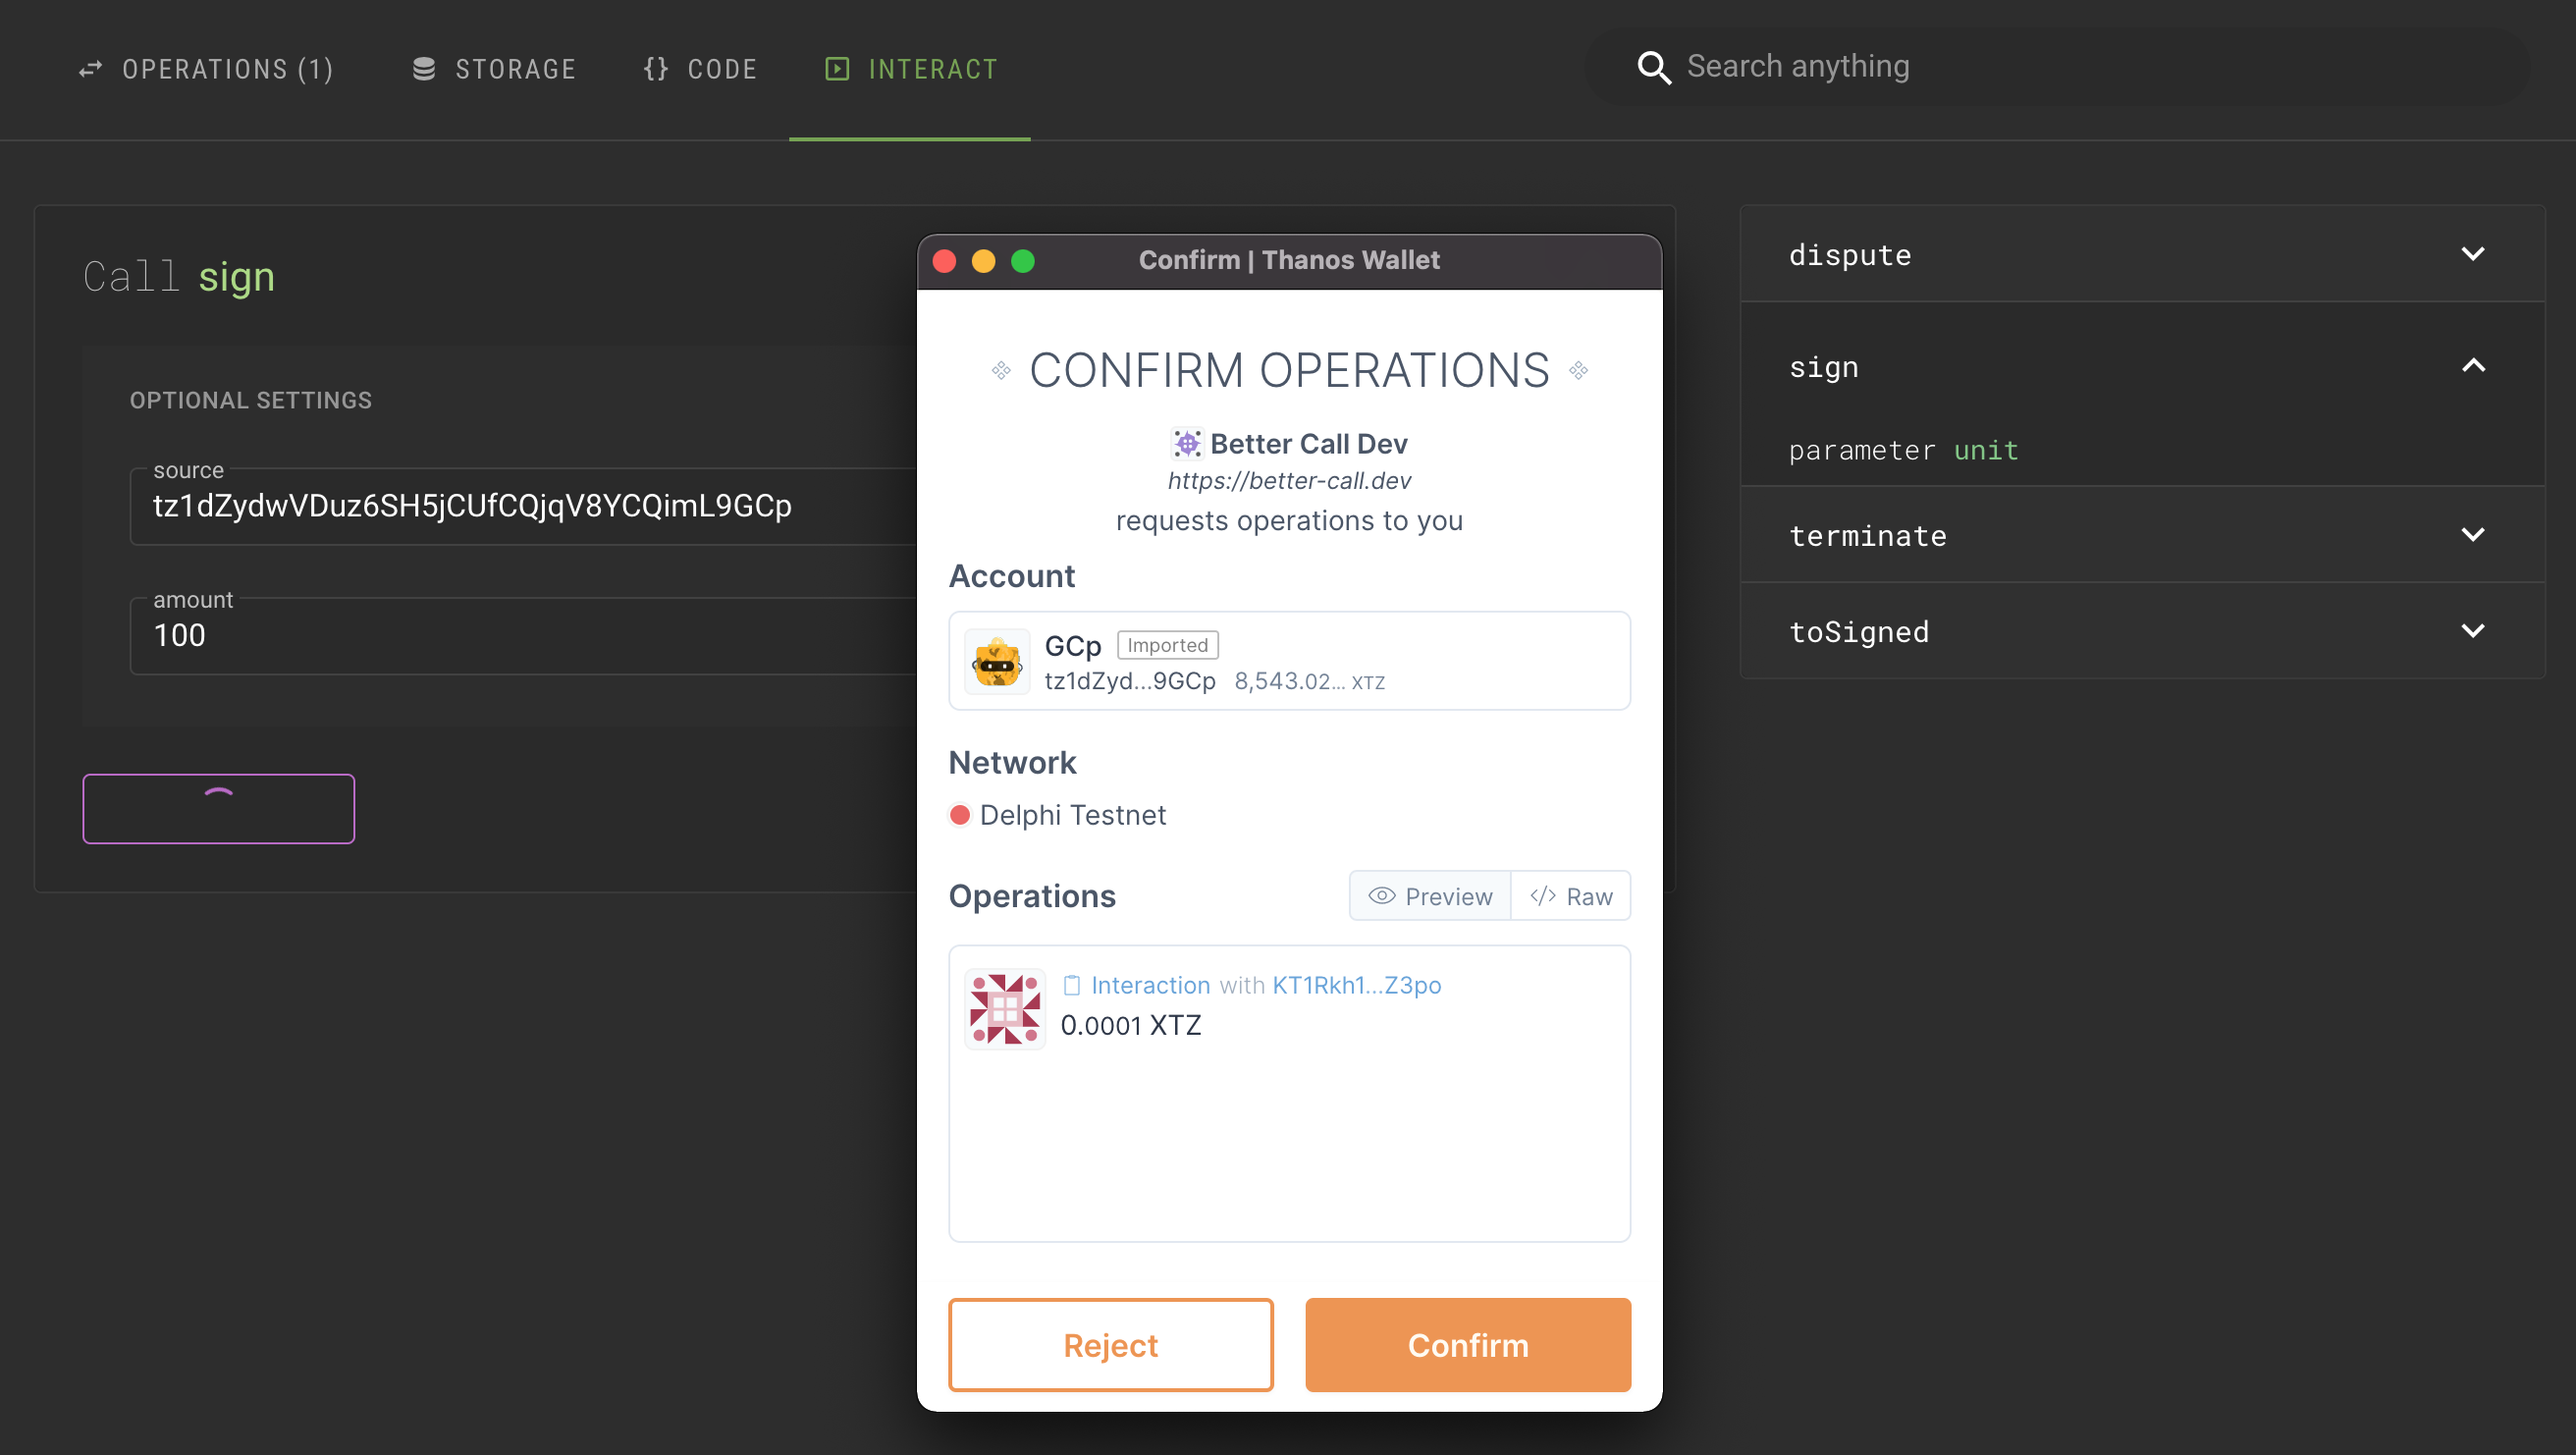This screenshot has width=2576, height=1455.
Task: Open the Operations (1) tab
Action: pos(206,69)
